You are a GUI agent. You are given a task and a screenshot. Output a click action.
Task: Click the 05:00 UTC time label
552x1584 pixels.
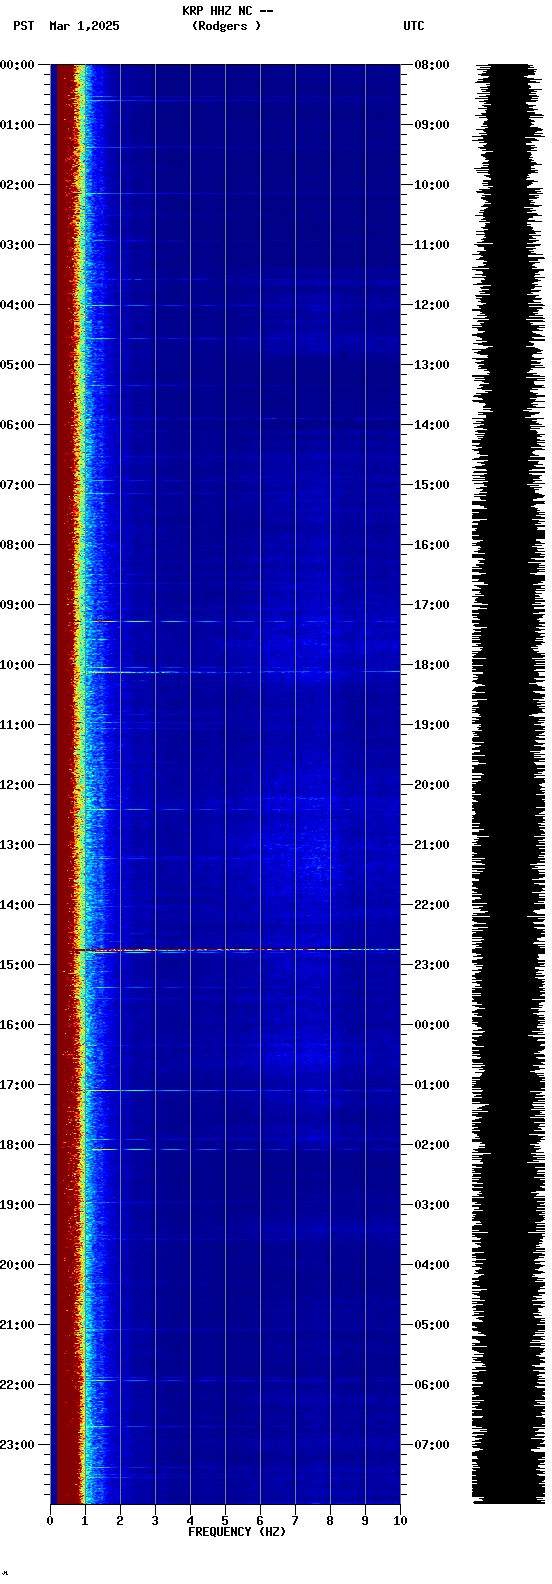[x=432, y=1325]
